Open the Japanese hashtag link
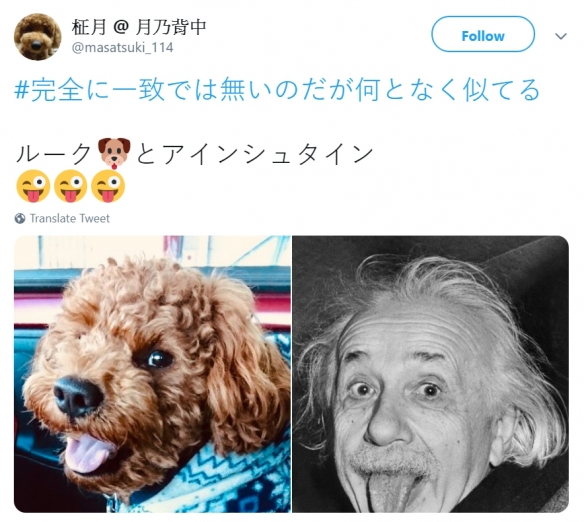 pyautogui.click(x=277, y=90)
